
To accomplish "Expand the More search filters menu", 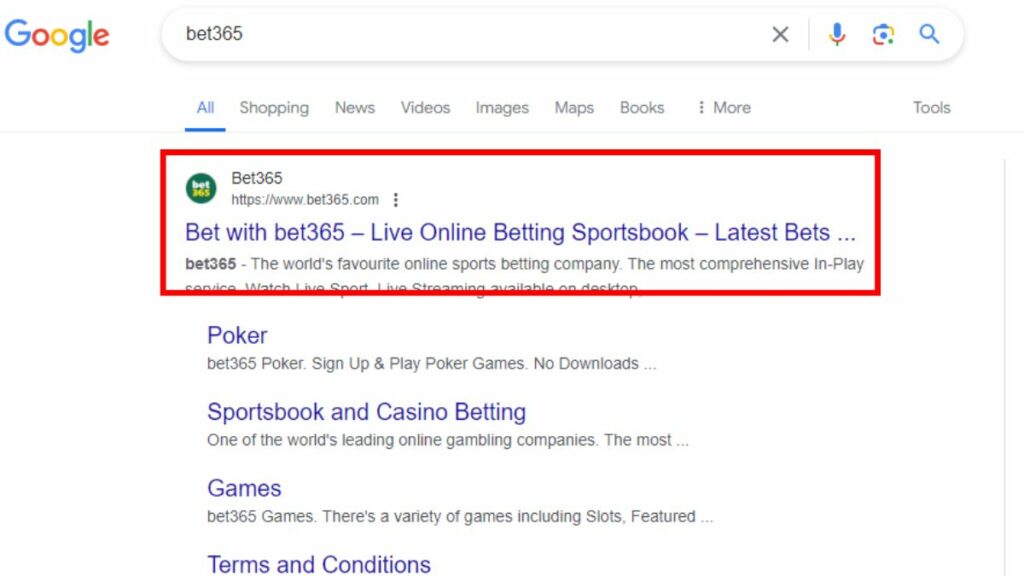I will click(724, 108).
